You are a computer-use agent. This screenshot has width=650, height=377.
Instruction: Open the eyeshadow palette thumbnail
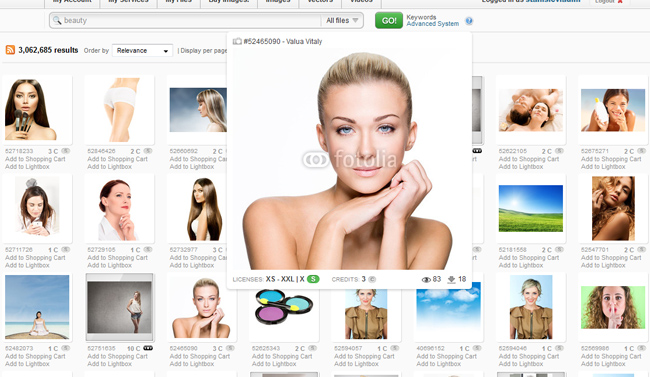point(284,307)
